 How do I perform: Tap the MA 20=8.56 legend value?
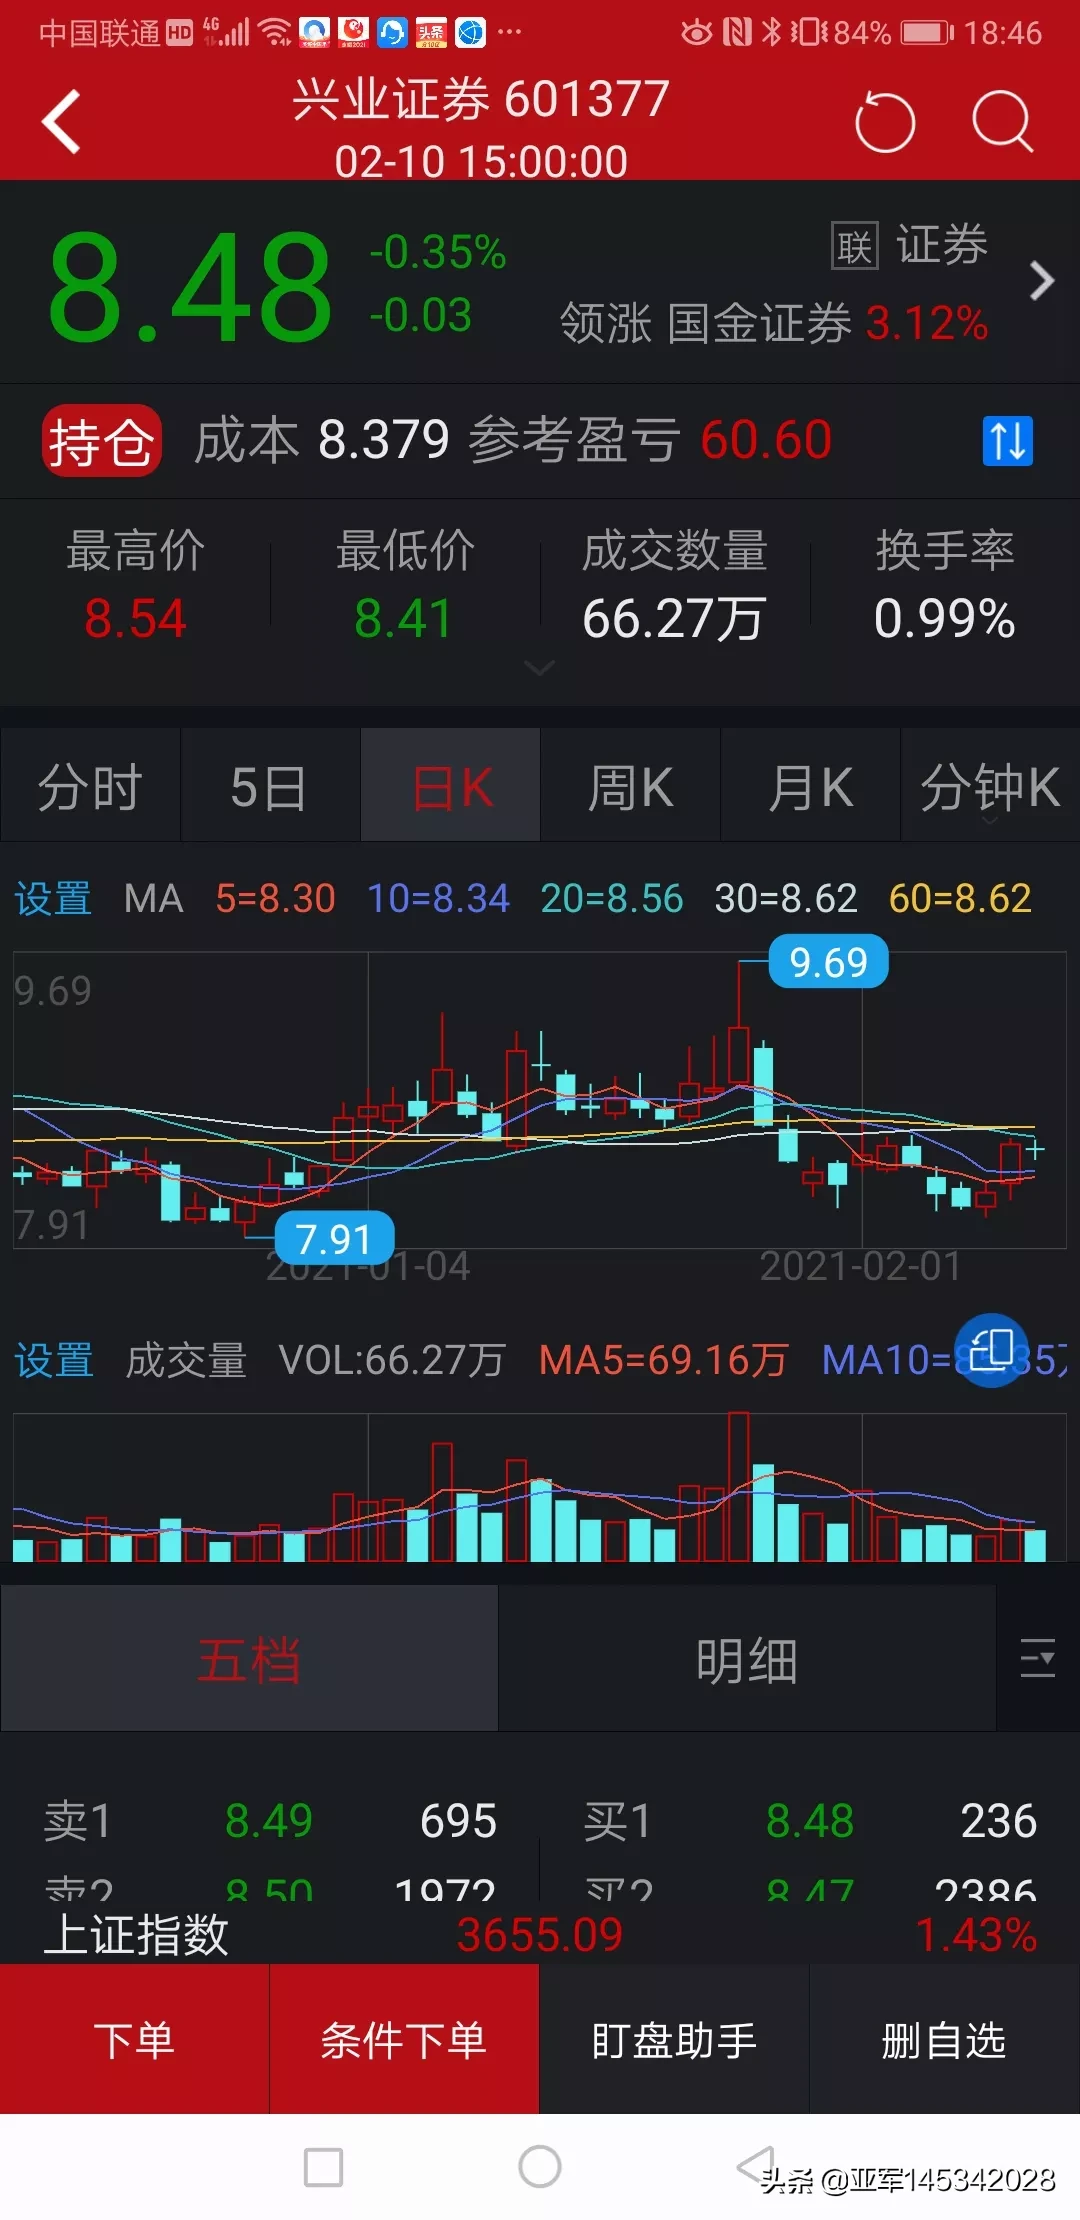click(x=612, y=898)
